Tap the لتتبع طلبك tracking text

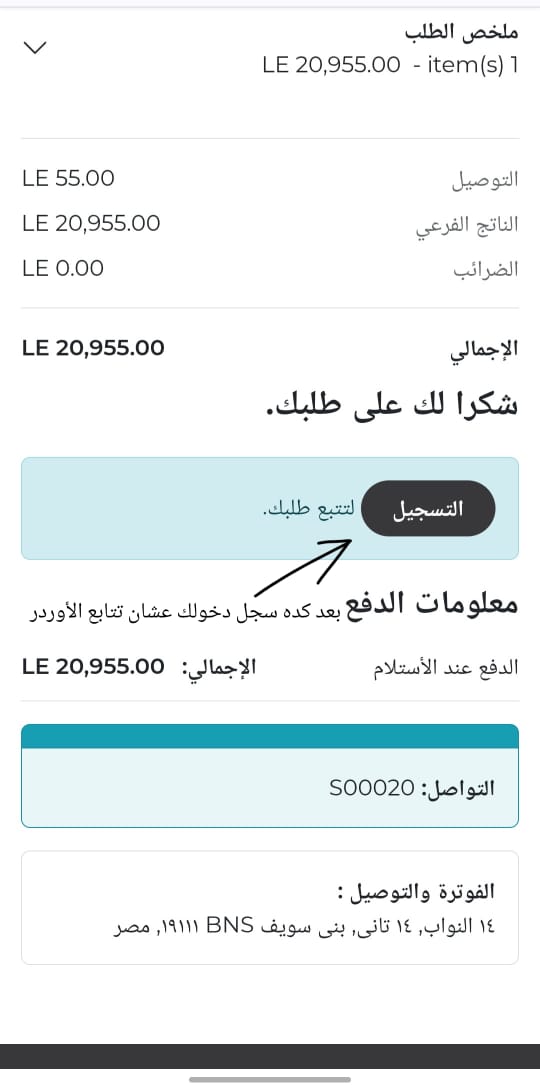click(x=309, y=509)
